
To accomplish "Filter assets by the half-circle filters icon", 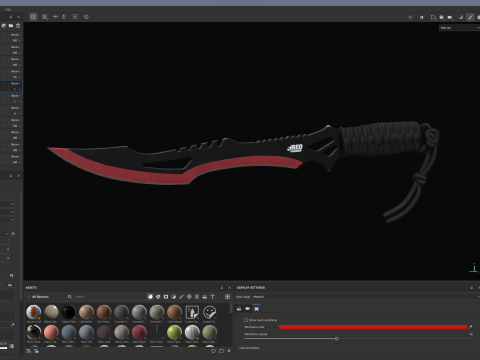I will (x=174, y=297).
